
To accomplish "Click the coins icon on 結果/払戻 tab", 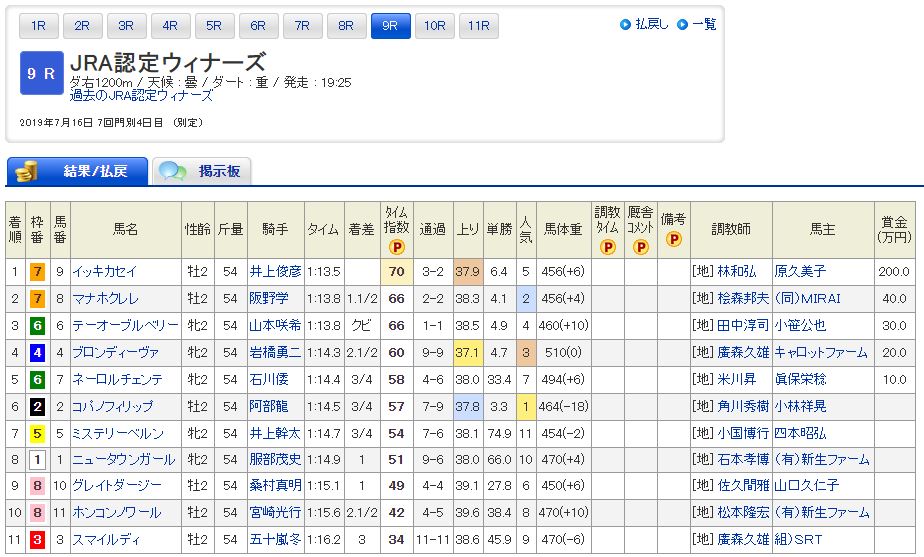I will [27, 172].
